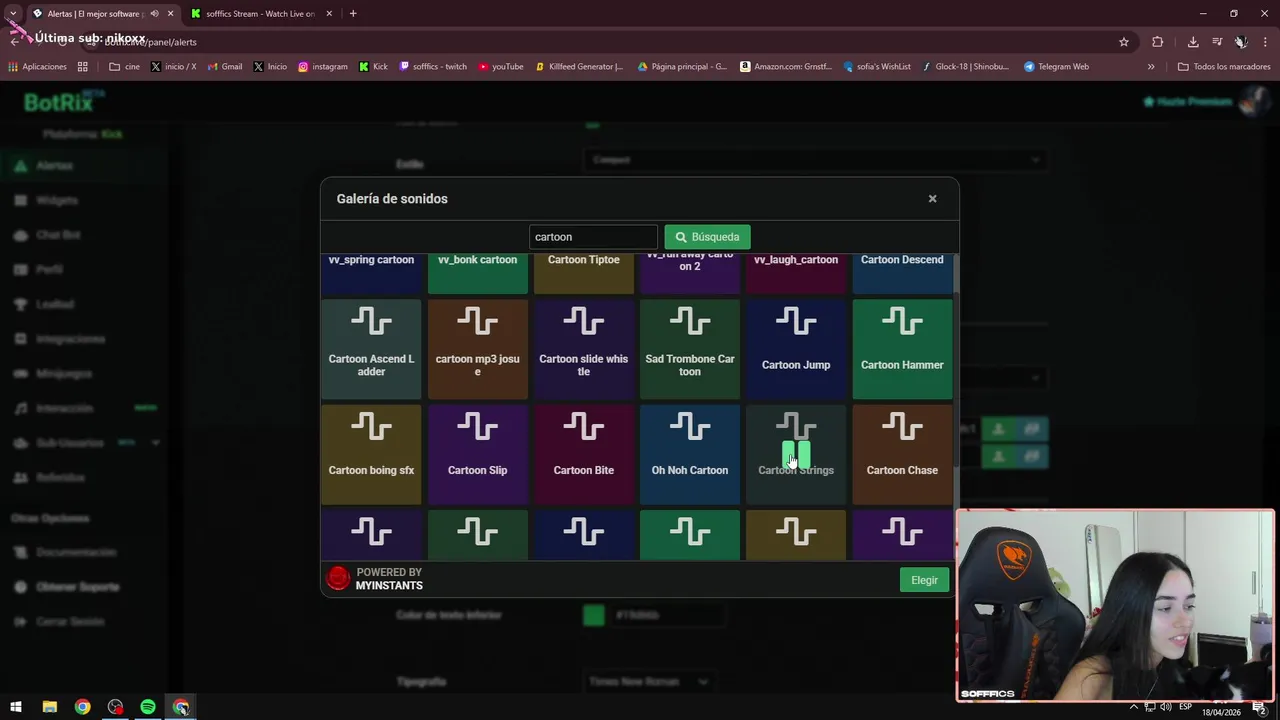Viewport: 1280px width, 720px height.
Task: Open the Todos los marcadores folder
Action: pos(1224,67)
